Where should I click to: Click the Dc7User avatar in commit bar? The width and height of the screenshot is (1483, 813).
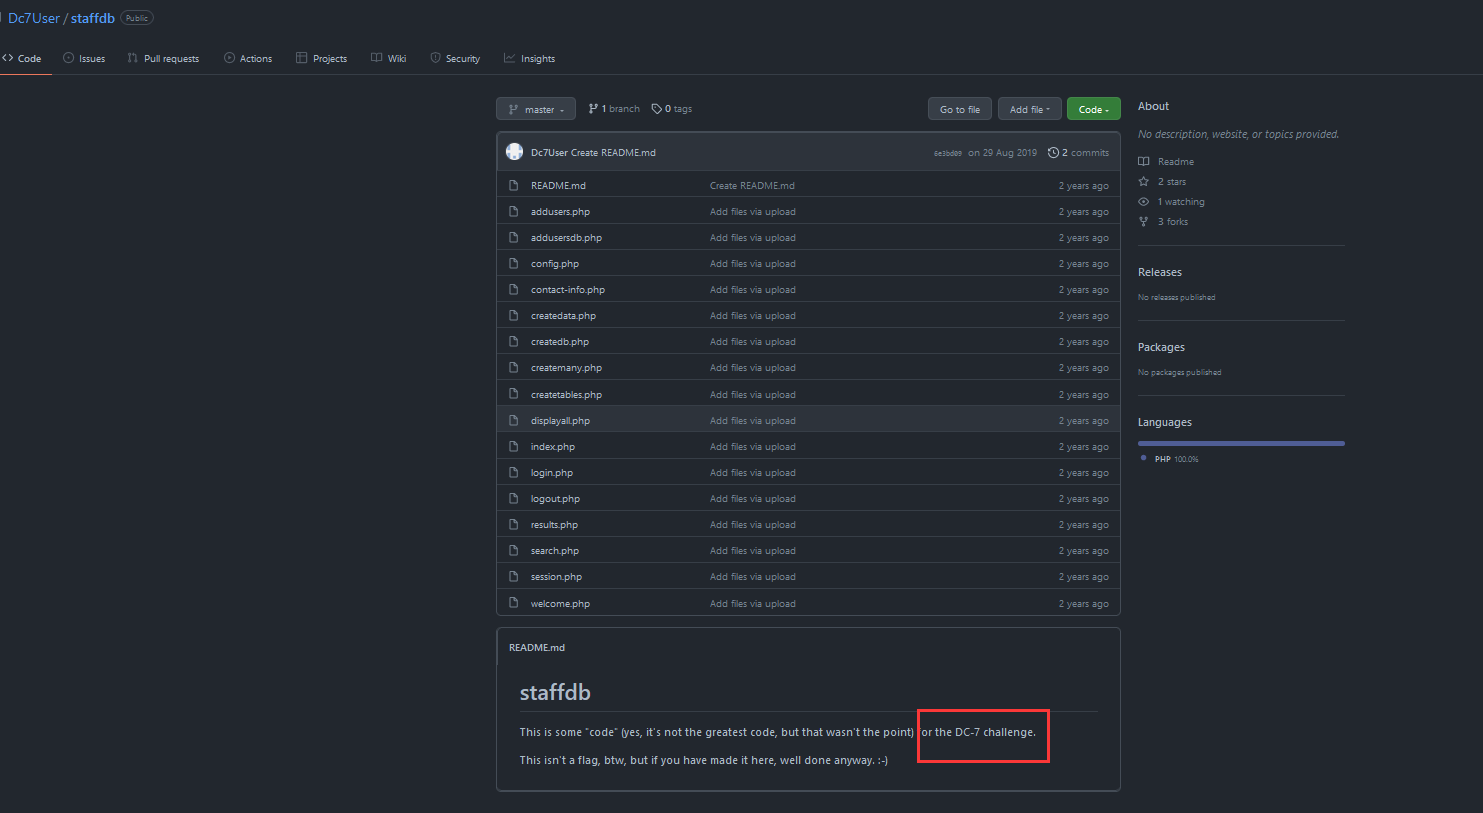coord(514,152)
